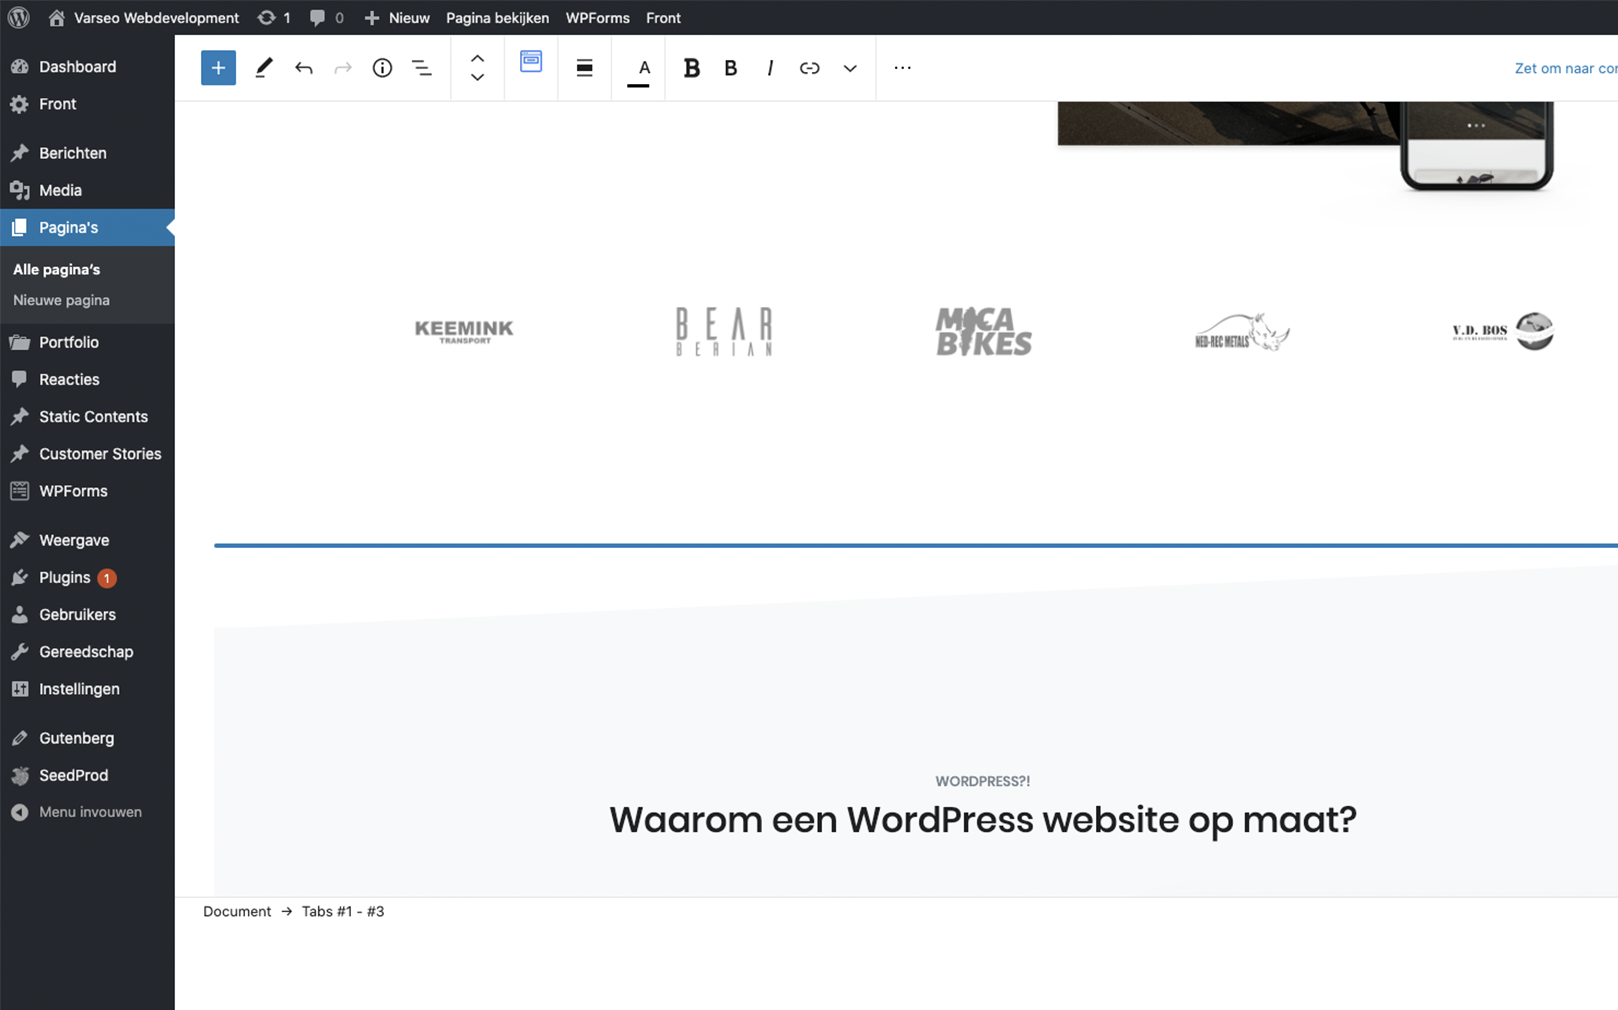This screenshot has width=1618, height=1010.
Task: Click the Zet om naar link
Action: point(1565,68)
